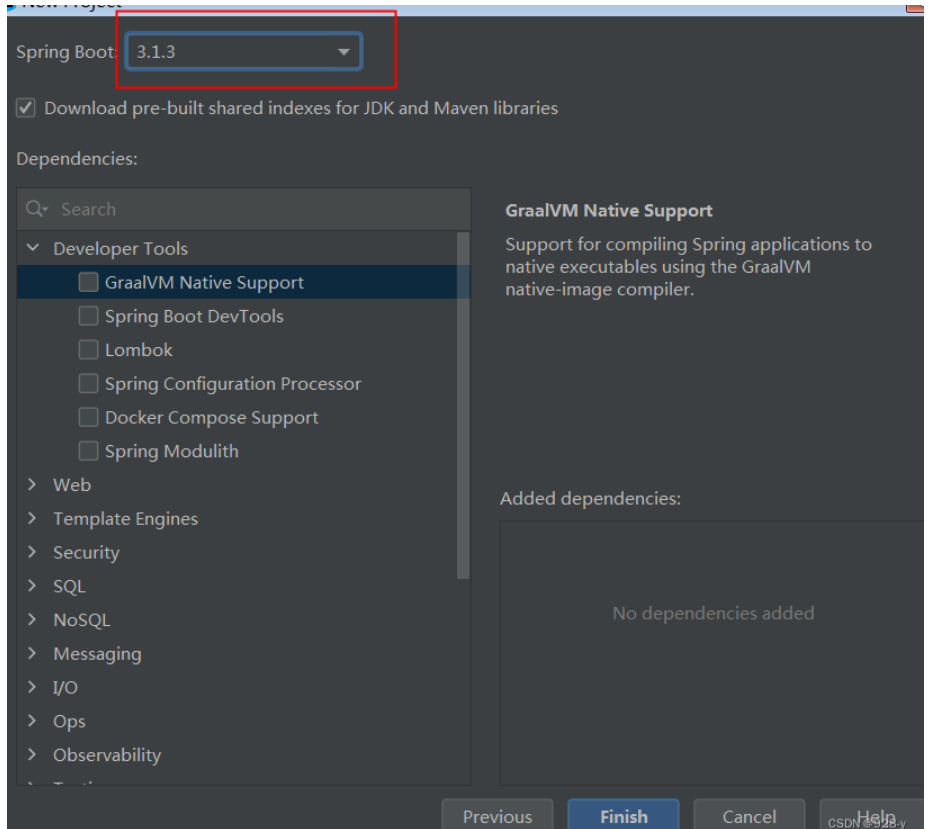Viewport: 929px width, 829px height.
Task: Expand the Template Engines category
Action: click(33, 518)
